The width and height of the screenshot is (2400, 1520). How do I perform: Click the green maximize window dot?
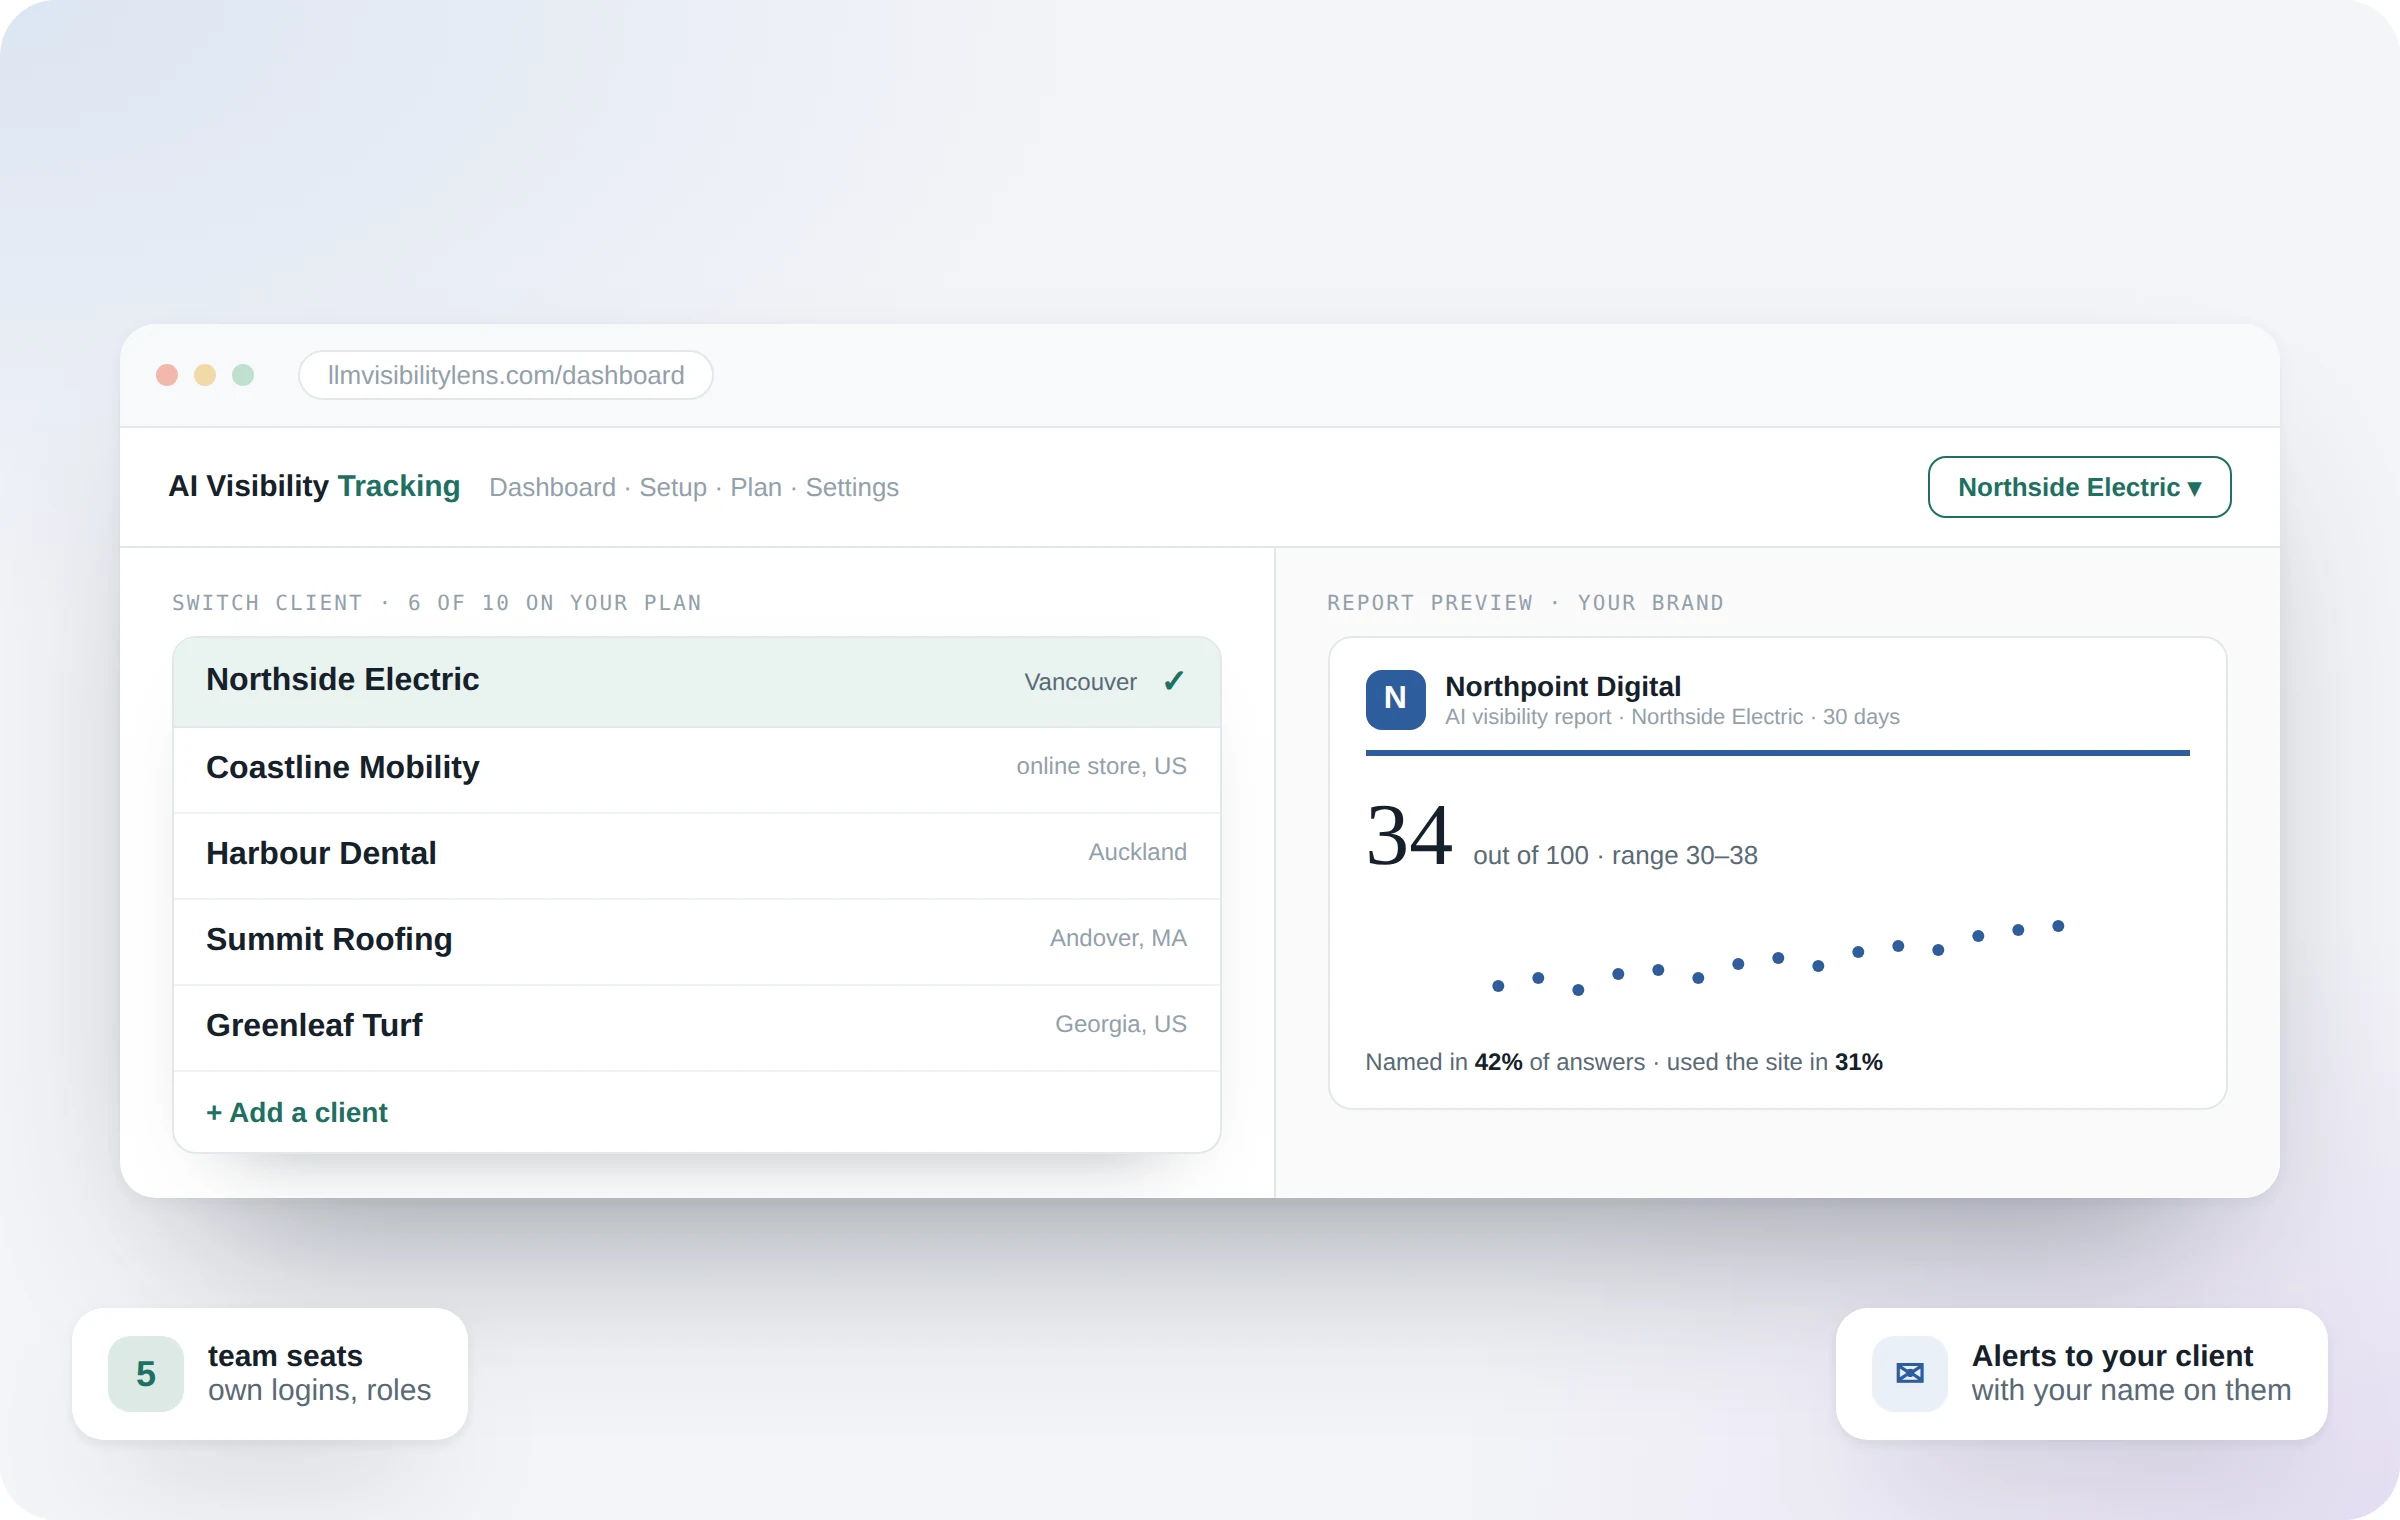point(243,375)
